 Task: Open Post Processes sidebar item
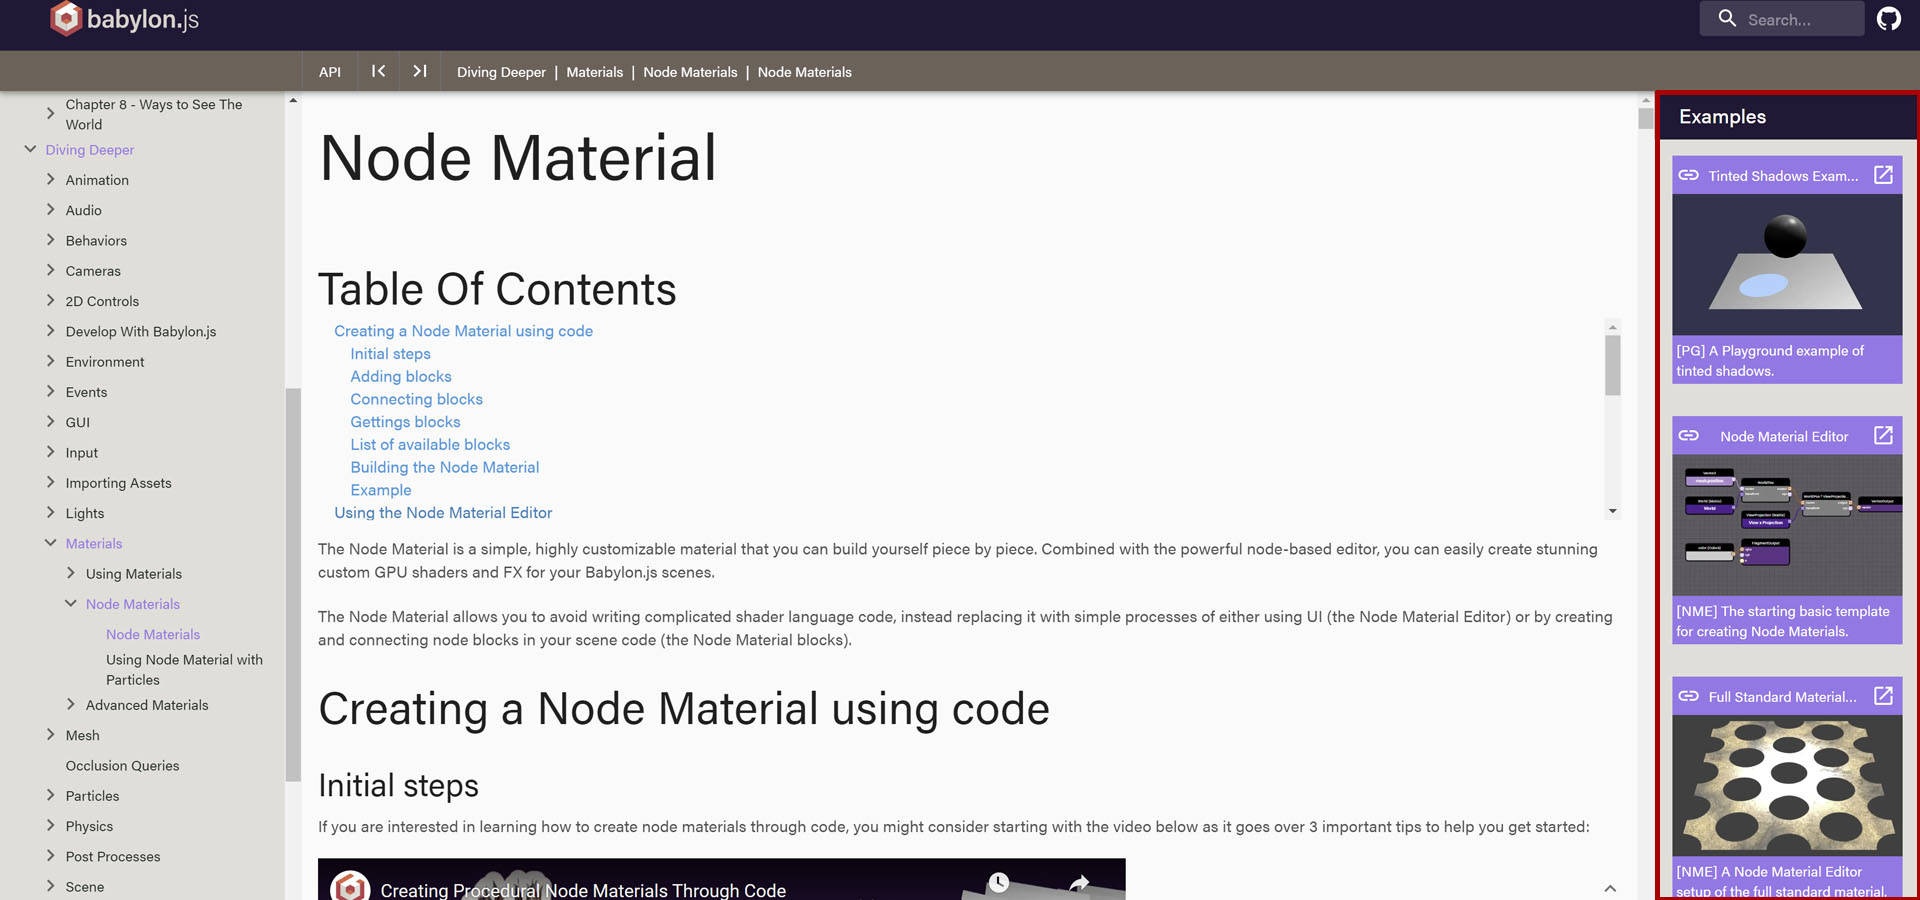coord(113,856)
